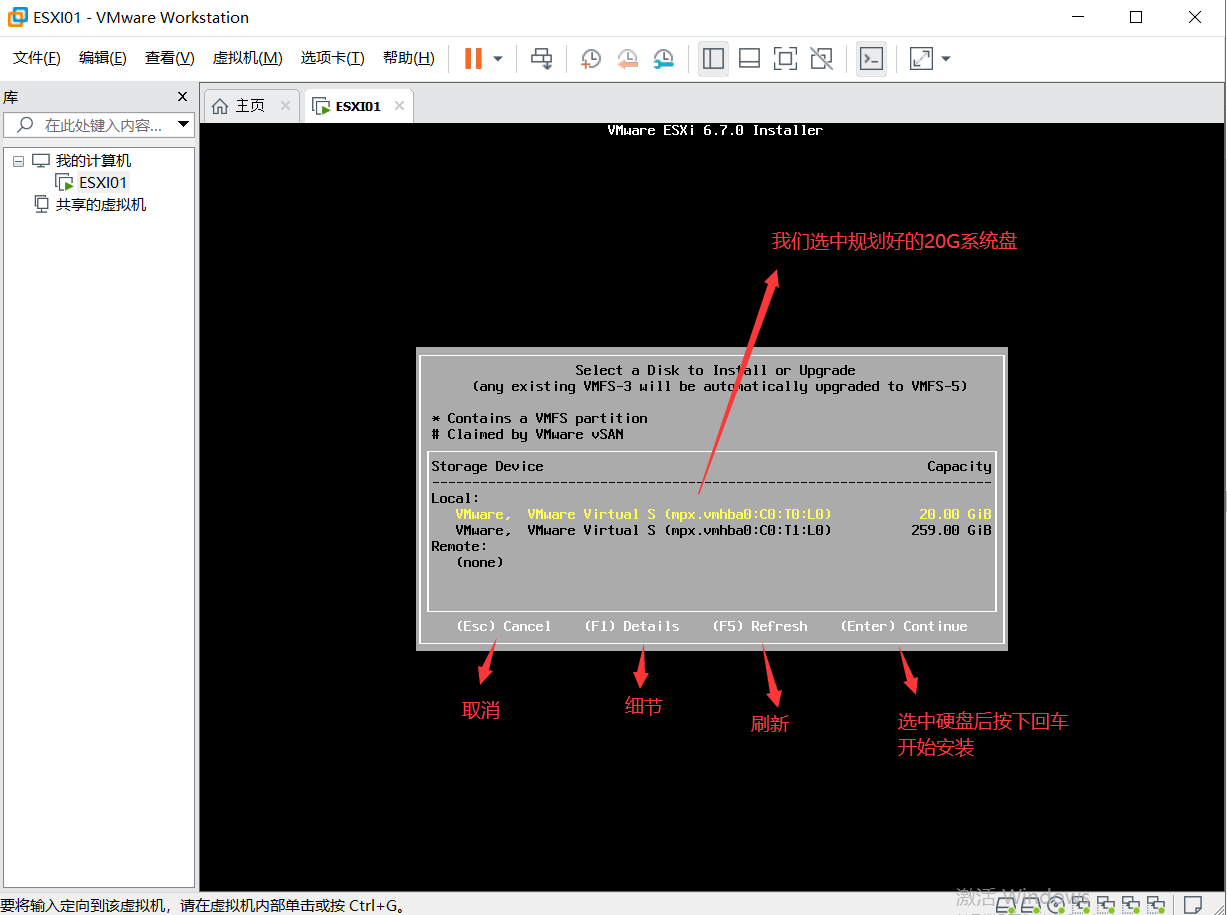The width and height of the screenshot is (1227, 915).
Task: Click the 库 panel title label
Action: pos(10,97)
